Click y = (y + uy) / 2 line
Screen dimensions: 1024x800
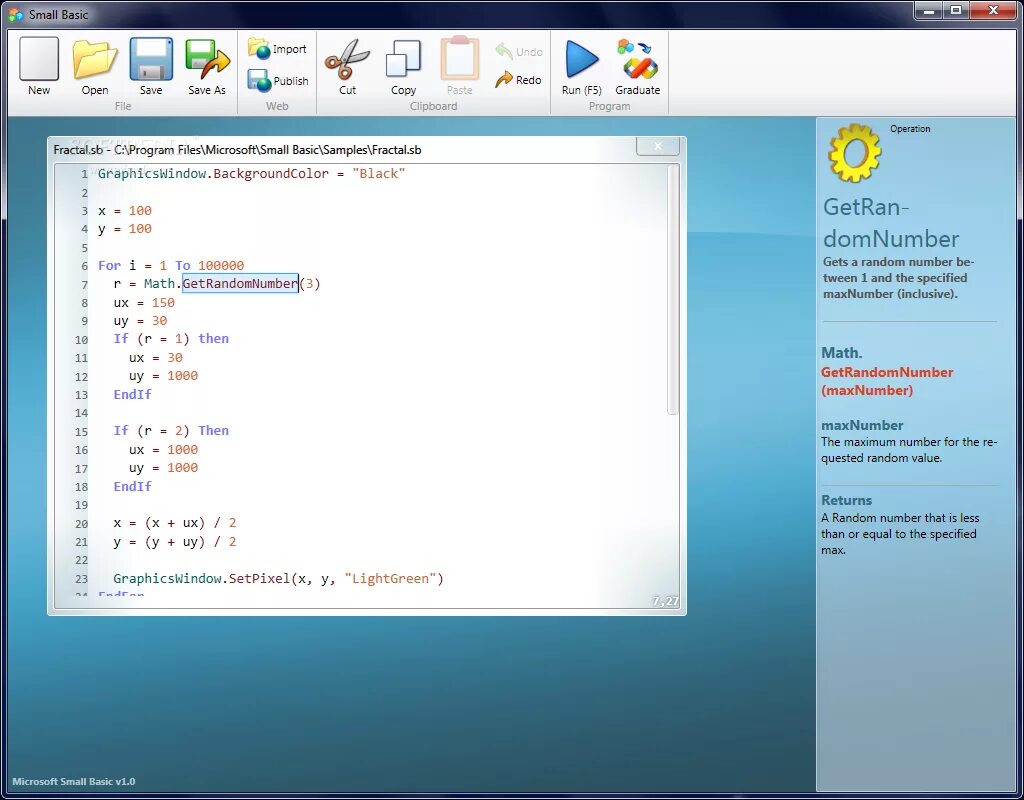(x=175, y=541)
